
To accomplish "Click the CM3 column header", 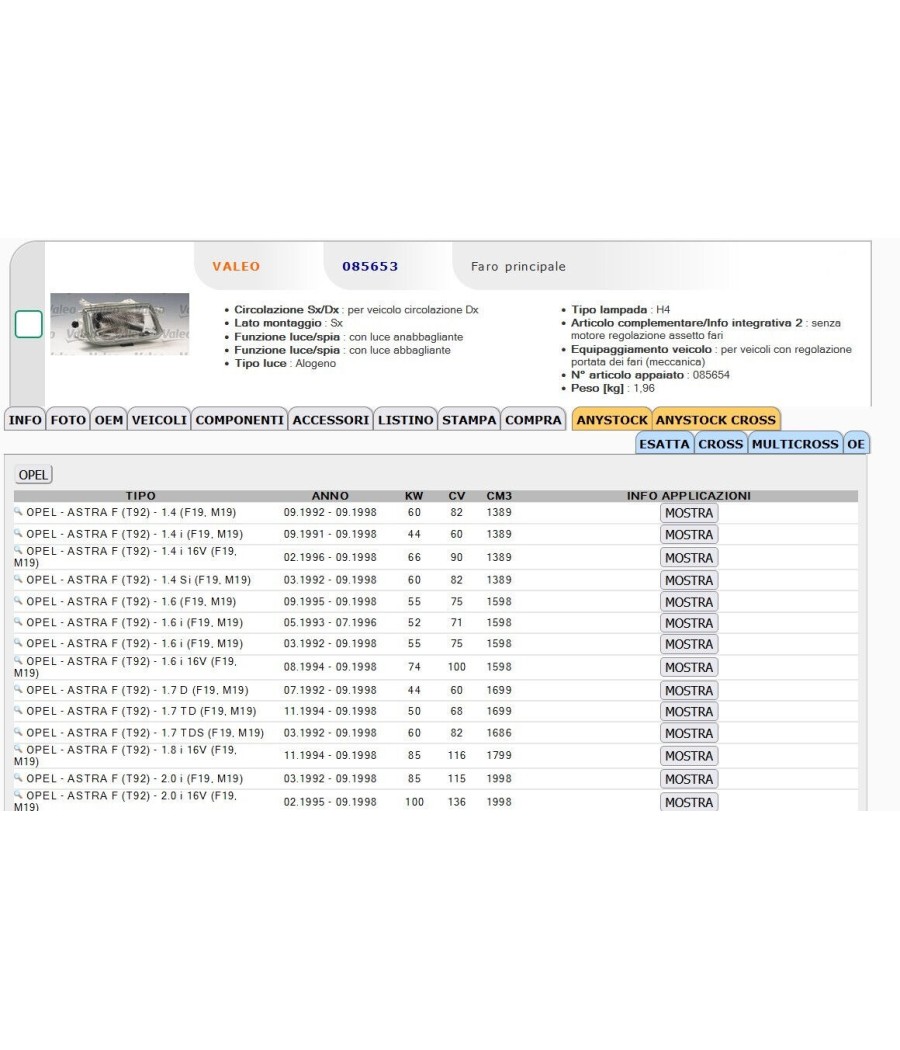I will pos(499,496).
